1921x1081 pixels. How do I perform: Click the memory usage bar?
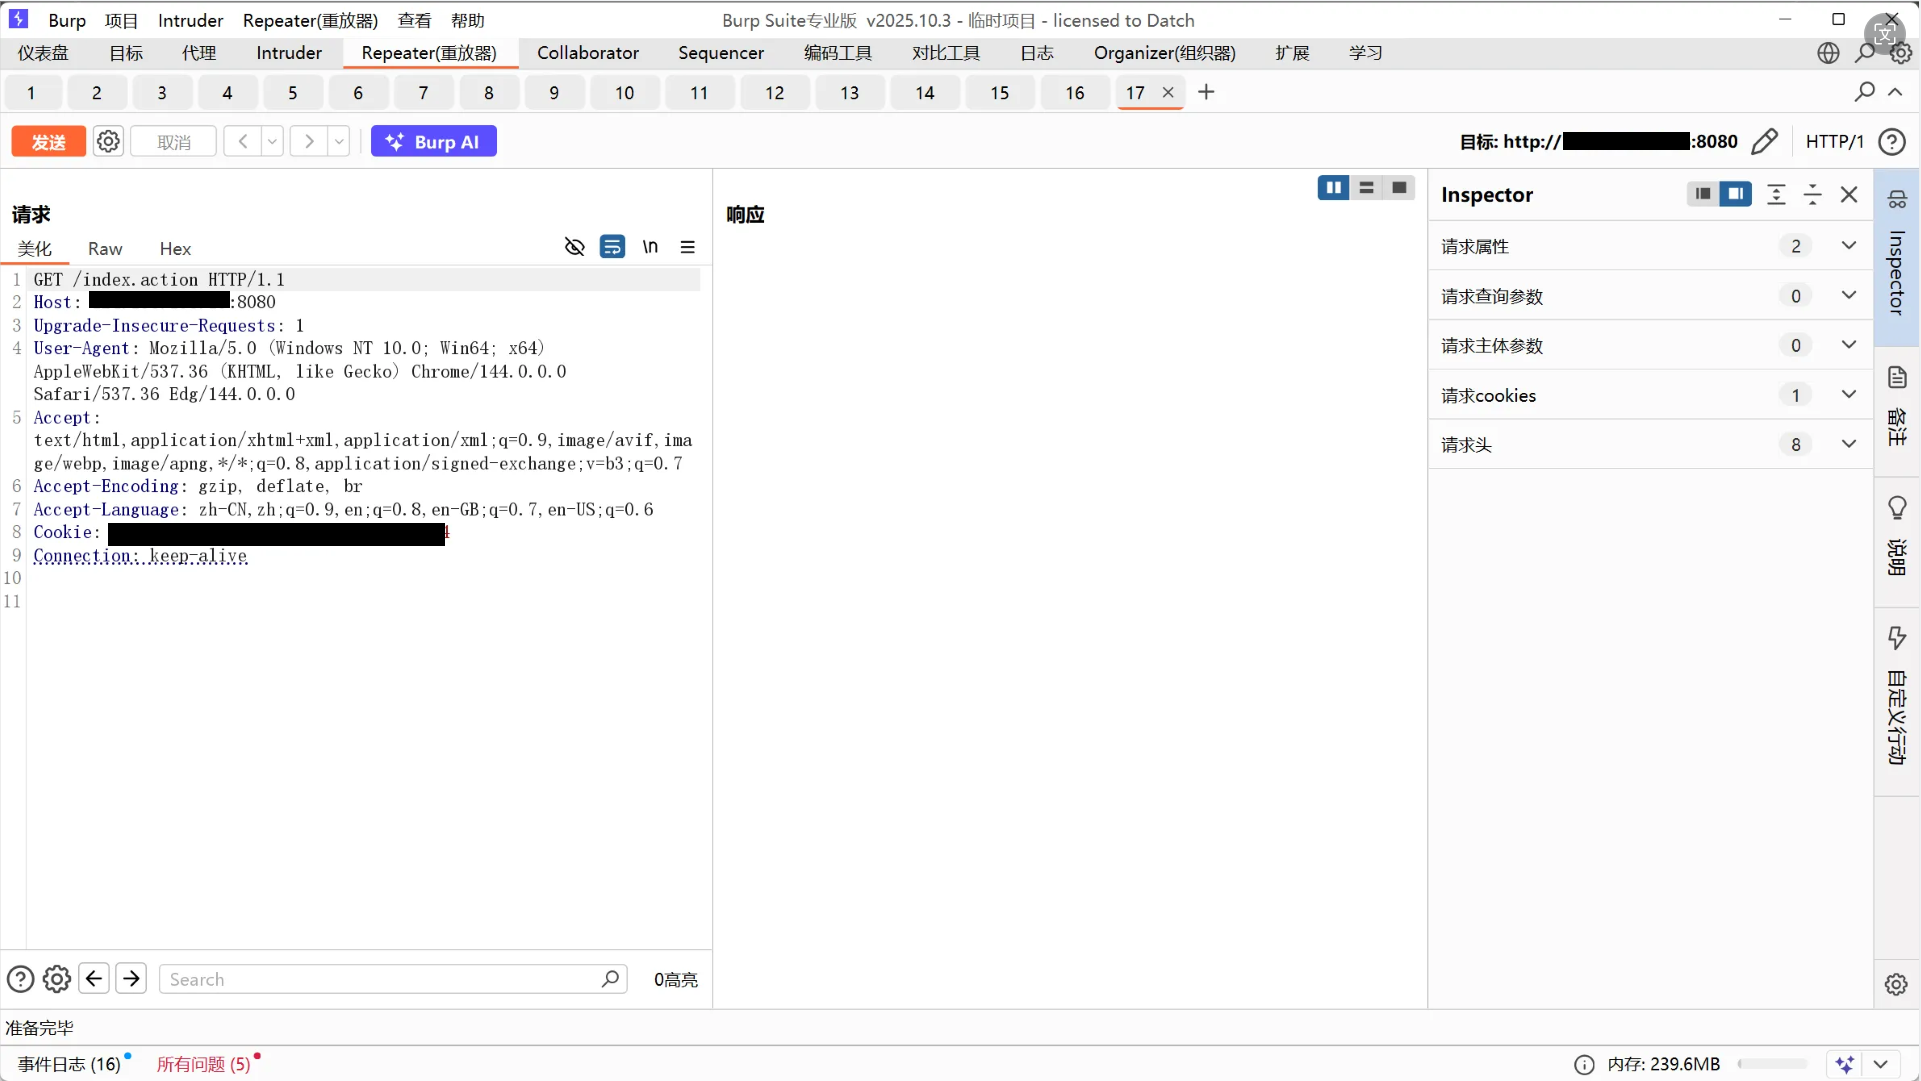1772,1064
